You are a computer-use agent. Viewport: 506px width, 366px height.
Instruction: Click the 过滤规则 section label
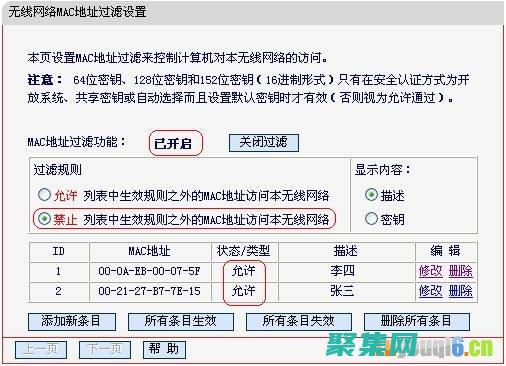pyautogui.click(x=57, y=170)
